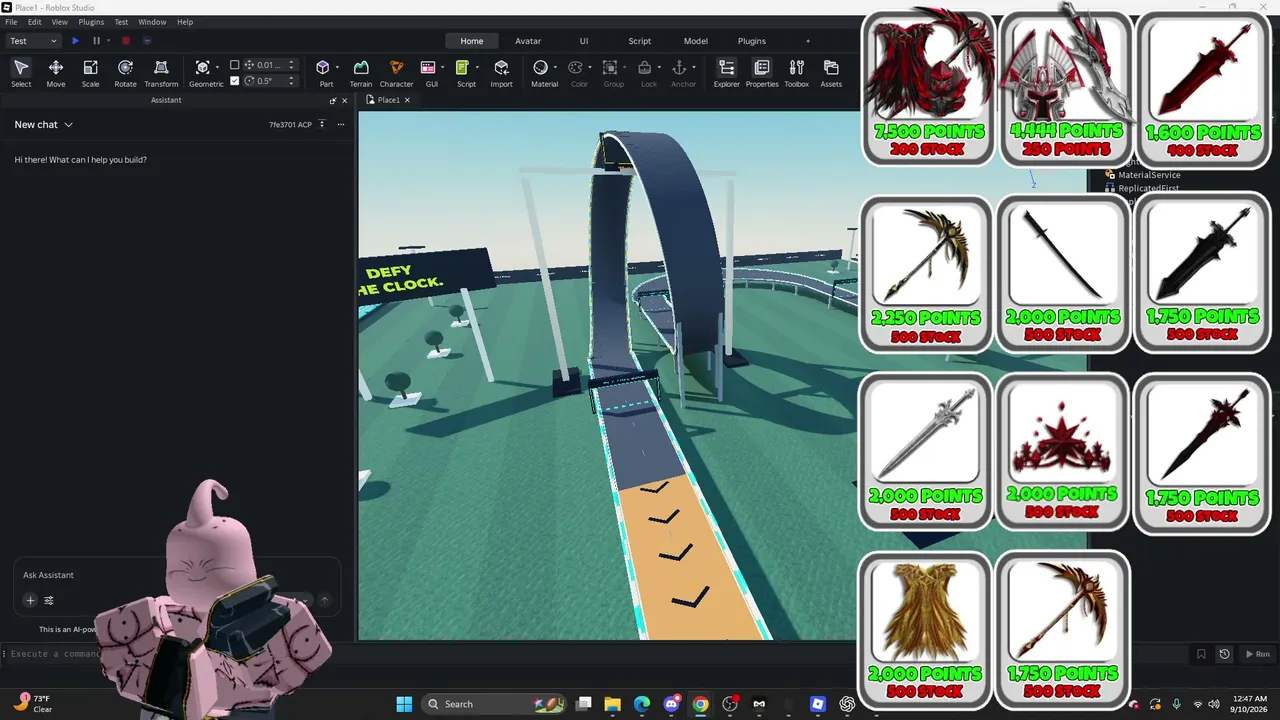Toggle the move snap increment checkbox

pos(235,65)
